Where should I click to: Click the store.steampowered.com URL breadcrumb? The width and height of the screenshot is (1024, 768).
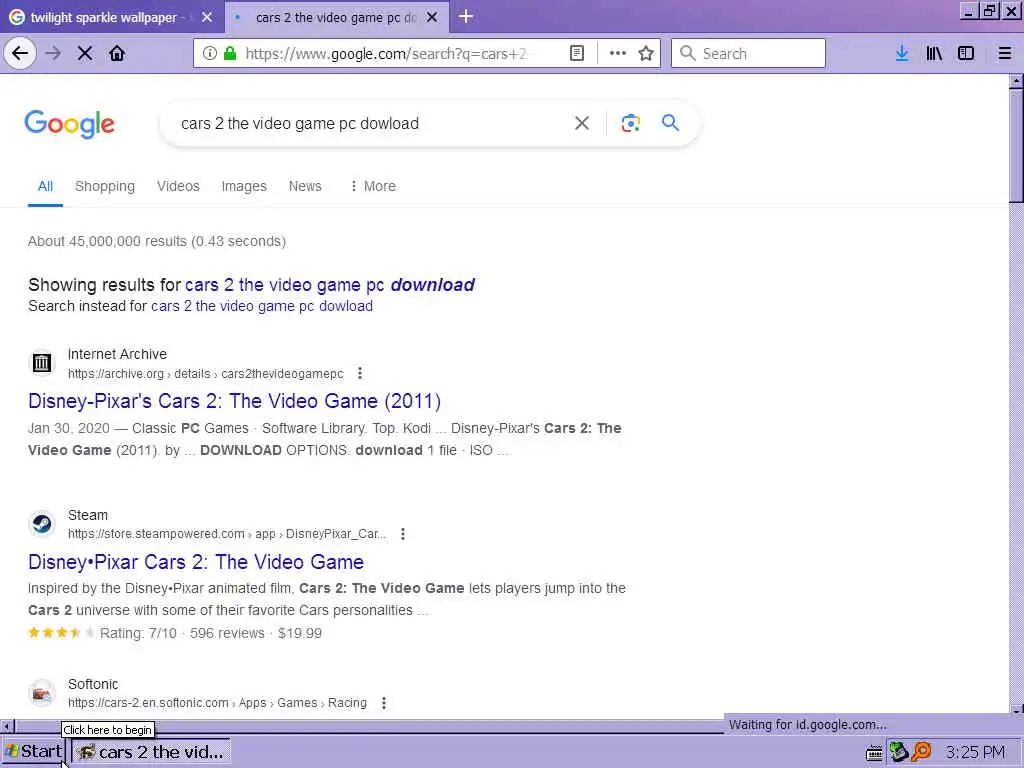pos(227,534)
